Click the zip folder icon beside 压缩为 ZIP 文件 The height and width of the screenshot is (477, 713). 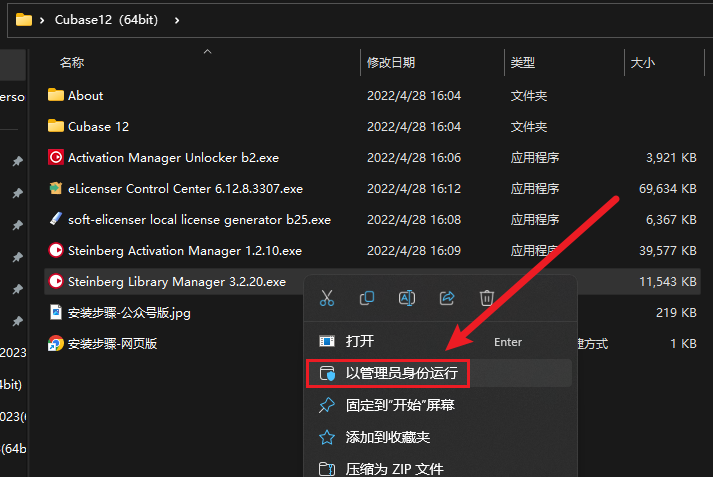point(327,469)
